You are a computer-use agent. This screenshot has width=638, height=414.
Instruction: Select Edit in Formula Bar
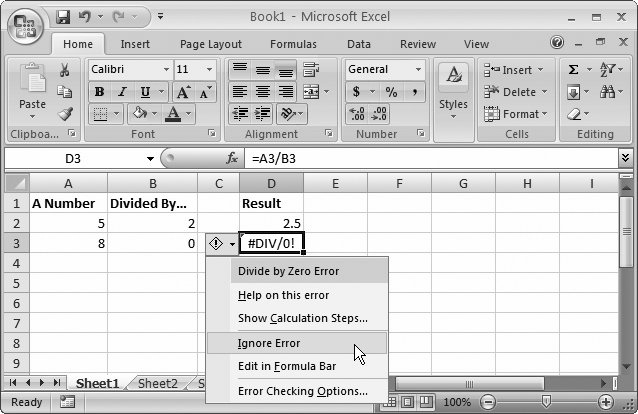click(297, 366)
